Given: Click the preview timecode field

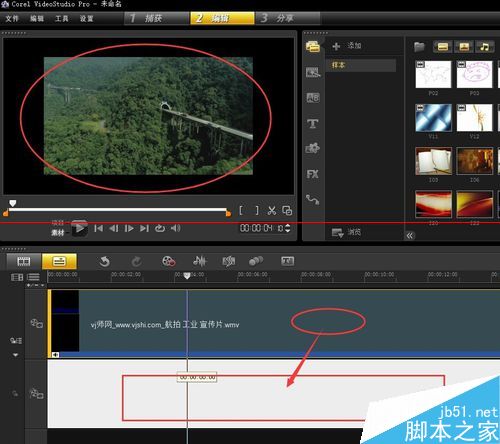Looking at the screenshot, I should point(261,228).
